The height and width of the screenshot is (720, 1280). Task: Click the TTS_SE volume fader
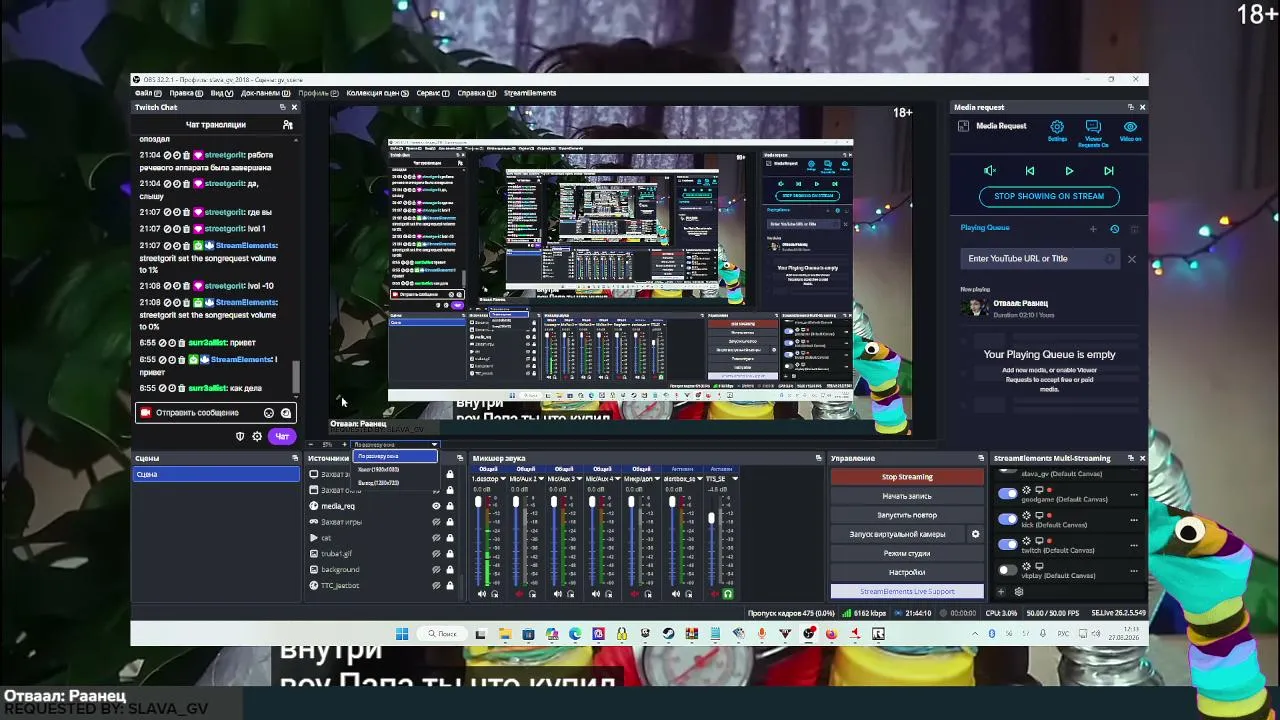[712, 519]
